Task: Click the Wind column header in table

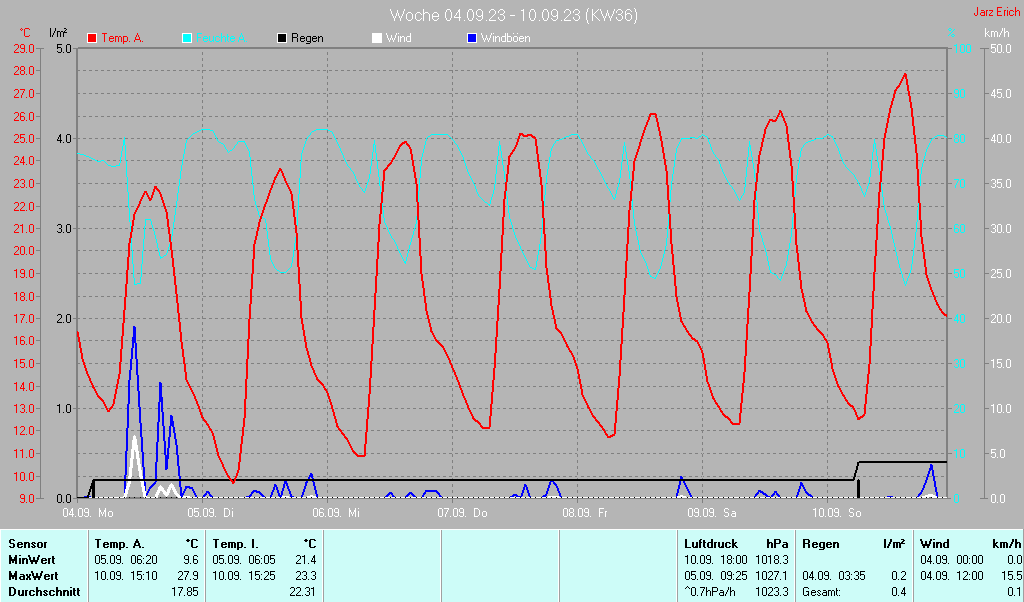Action: (x=934, y=544)
